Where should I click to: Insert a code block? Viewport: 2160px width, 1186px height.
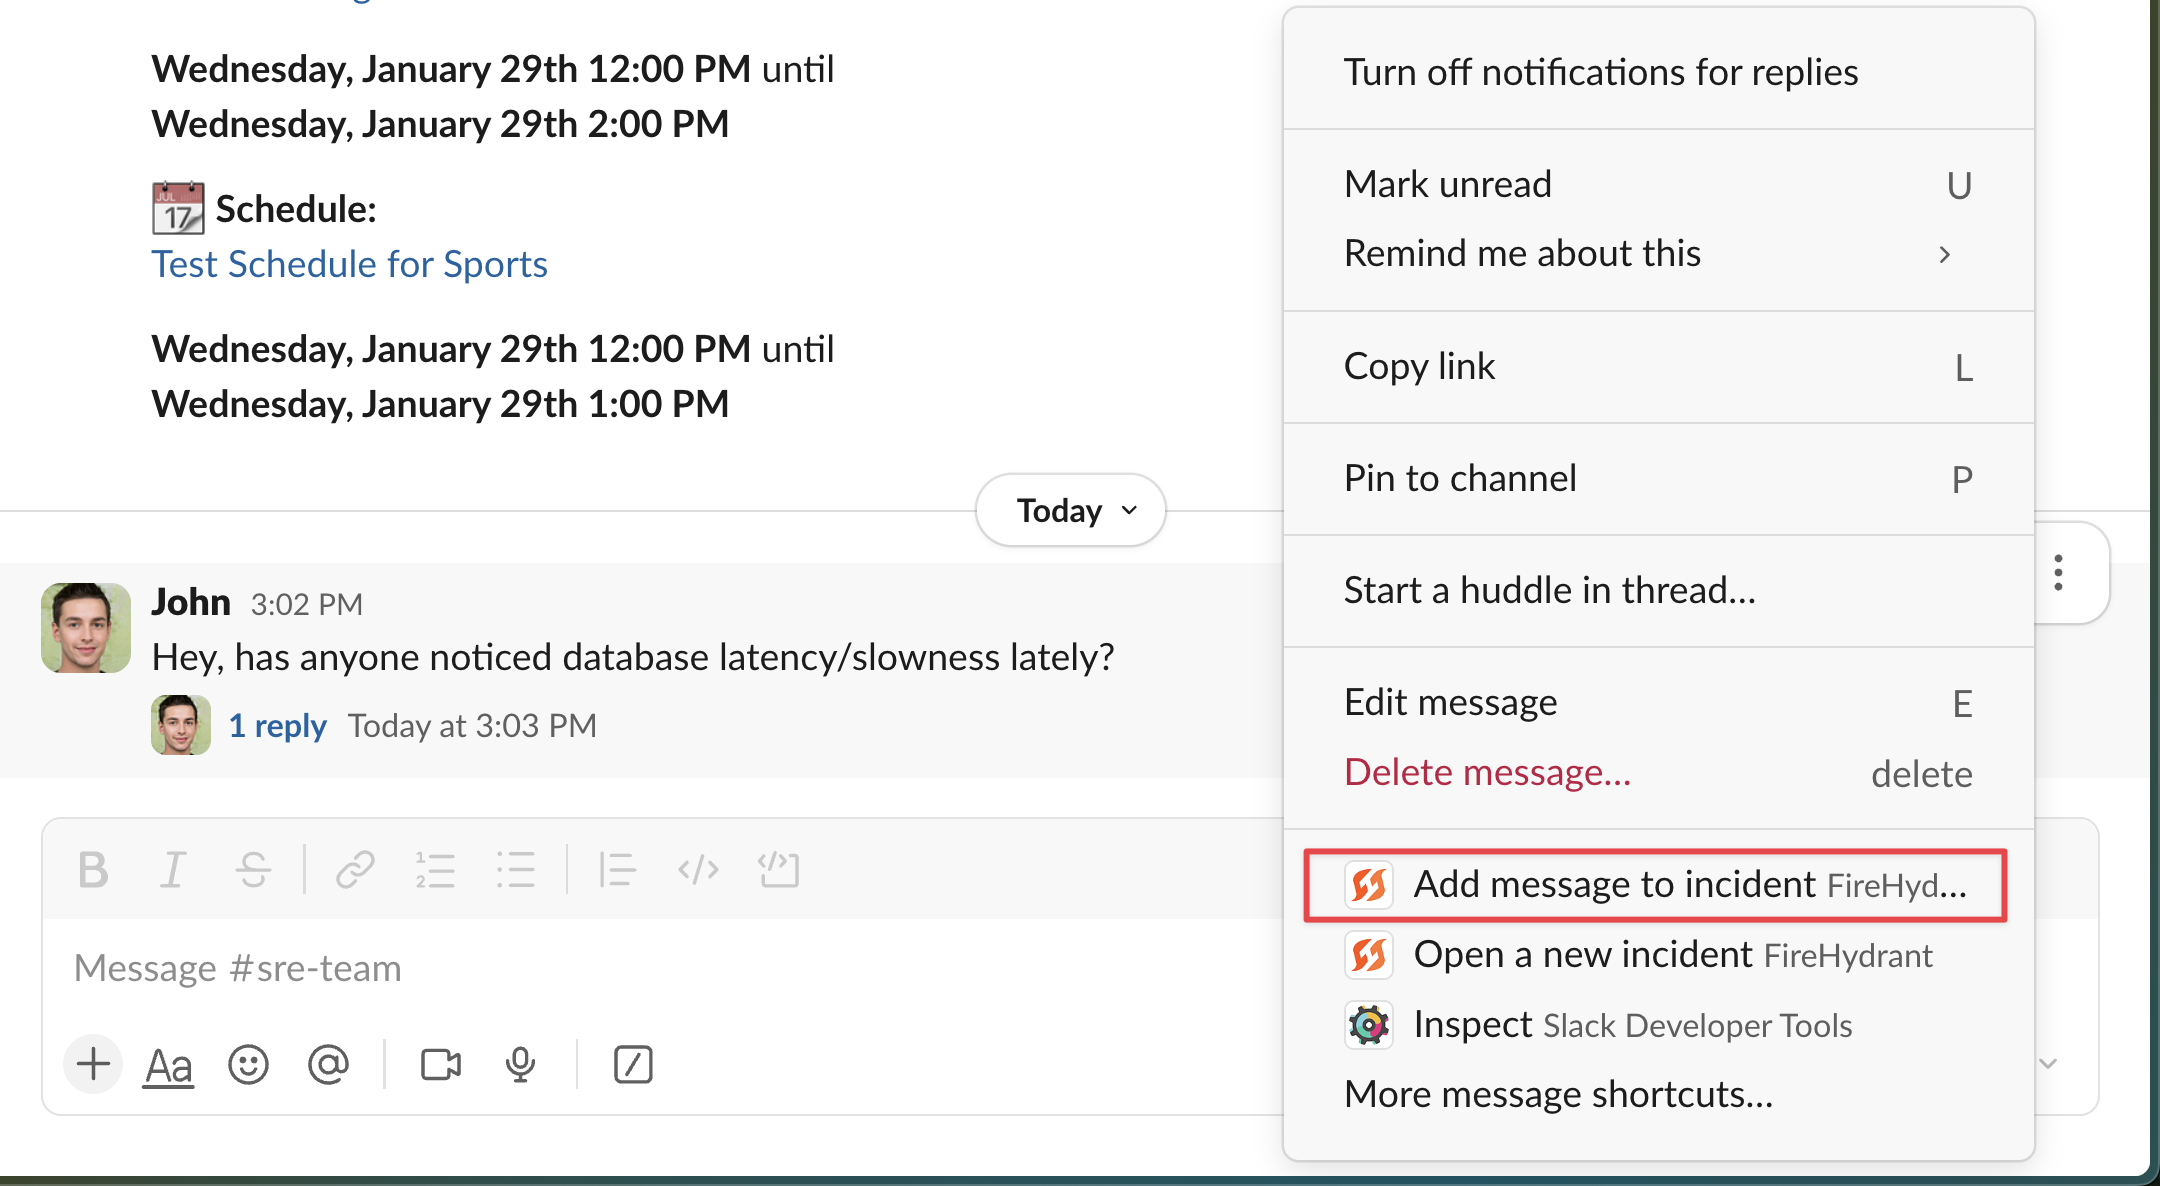778,869
